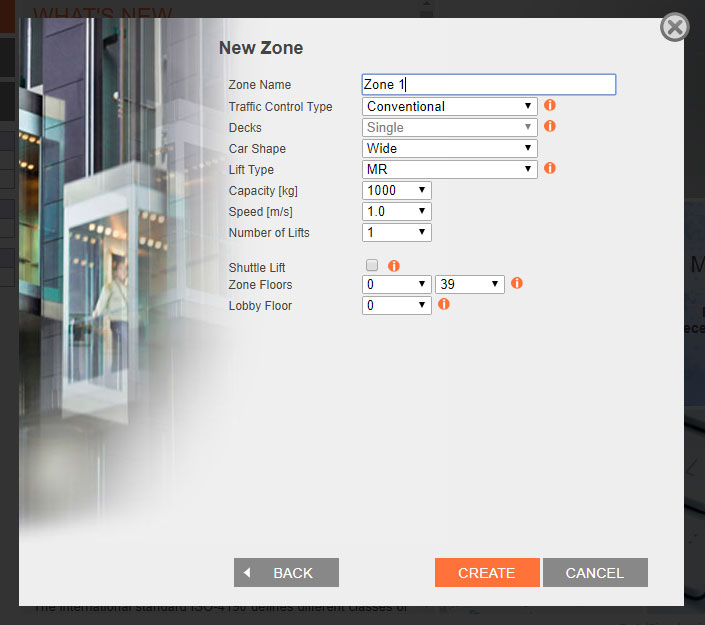Screen dimensions: 705x625
Task: Click info icon next to Zone Floors
Action: pyautogui.click(x=517, y=283)
